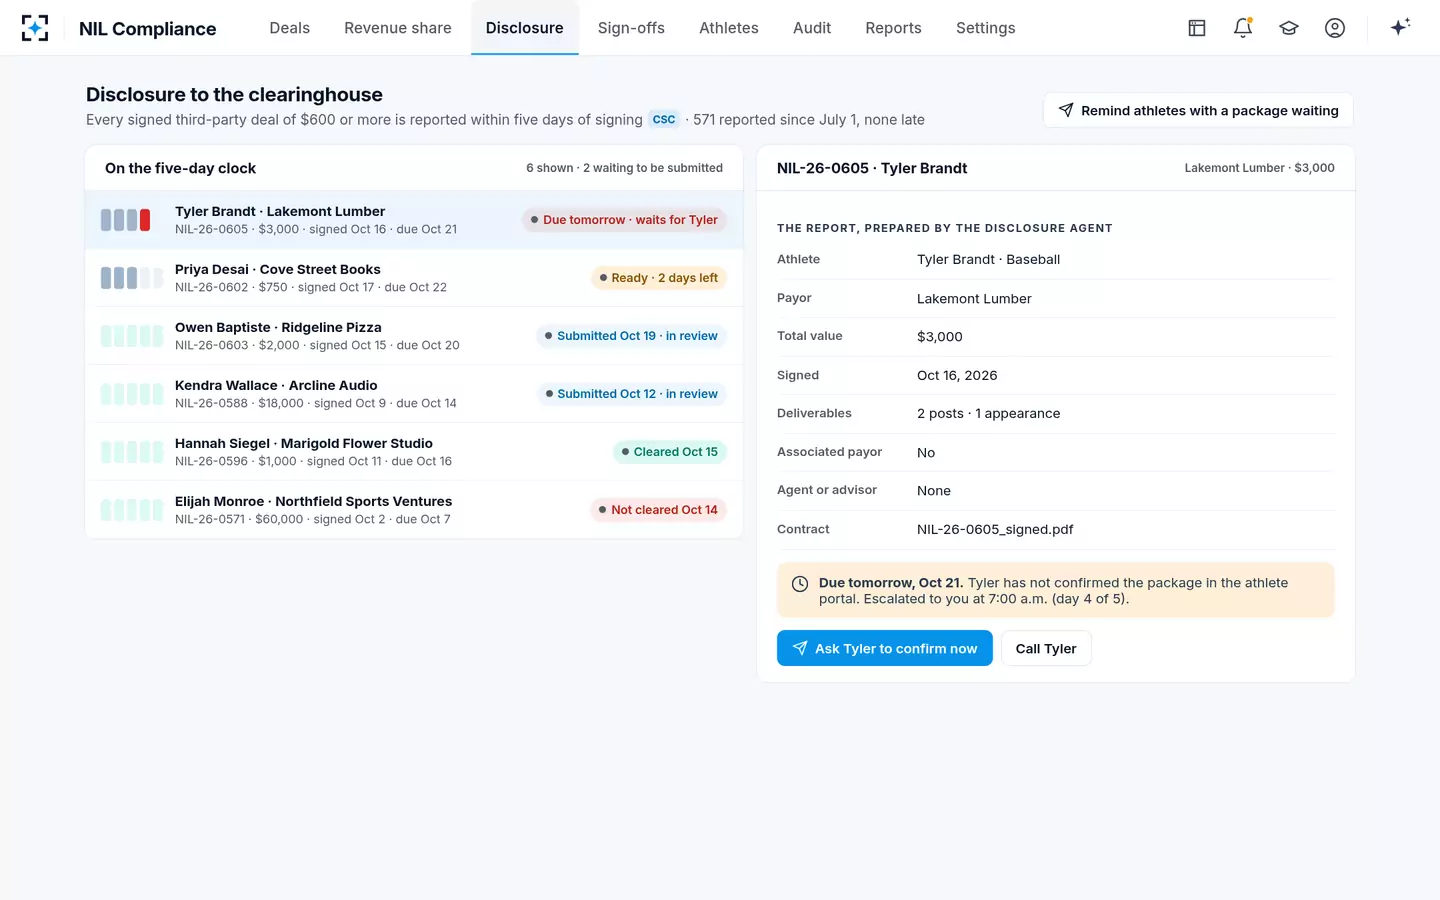The image size is (1440, 900).
Task: Click the graduation cap learning icon
Action: tap(1289, 28)
